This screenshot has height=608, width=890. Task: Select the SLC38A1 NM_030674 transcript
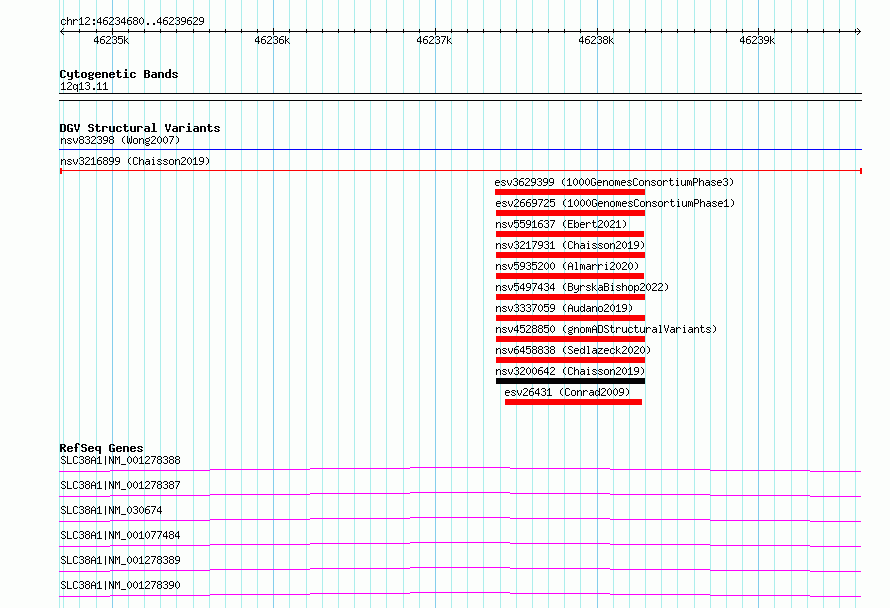click(460, 519)
